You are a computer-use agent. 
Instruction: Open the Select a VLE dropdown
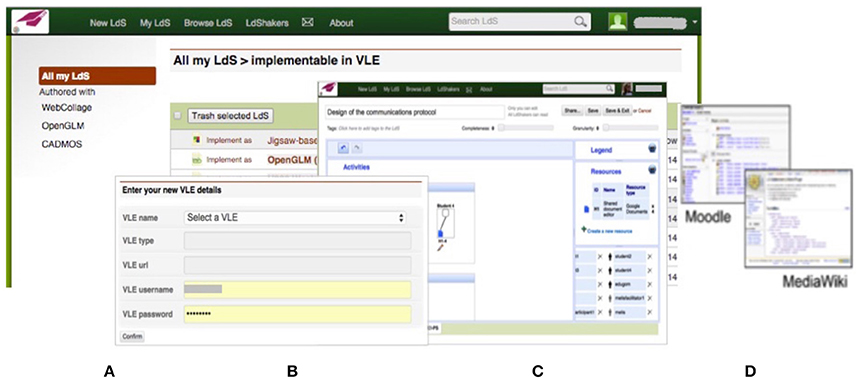(296, 218)
